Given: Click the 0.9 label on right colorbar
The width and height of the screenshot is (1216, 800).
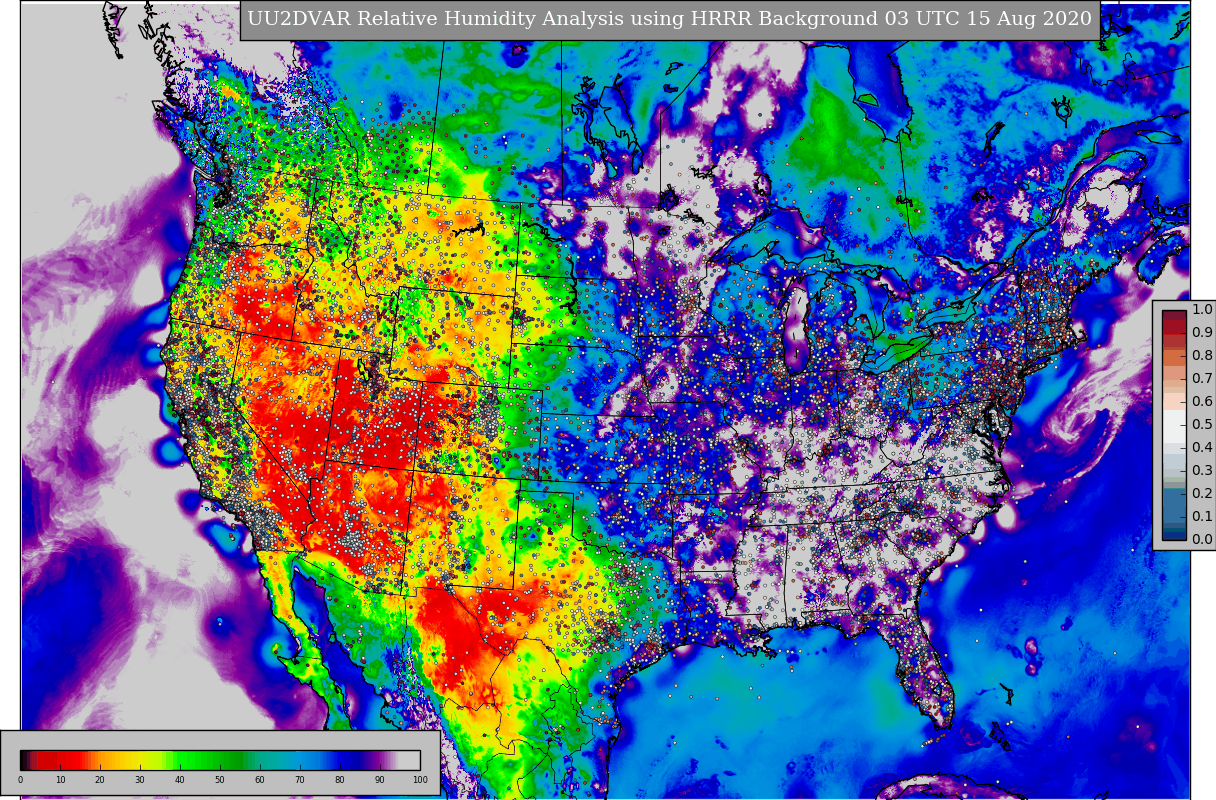Looking at the screenshot, I should (x=1202, y=333).
